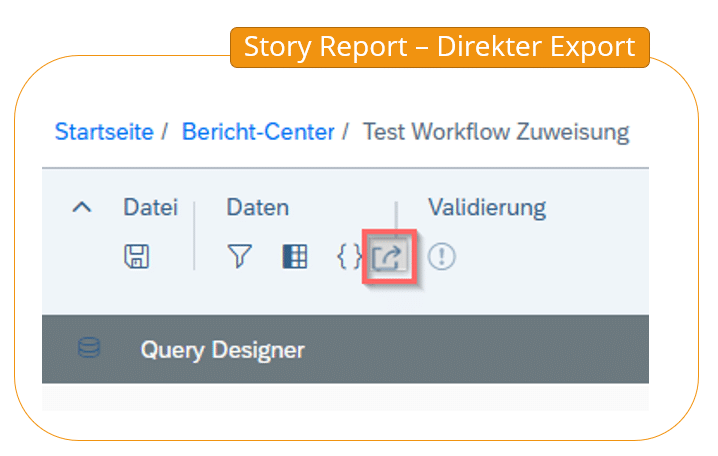Screen dimensions: 718x456
Task: Click the Test Workflow Zuweisung breadcrumb title
Action: tap(496, 132)
